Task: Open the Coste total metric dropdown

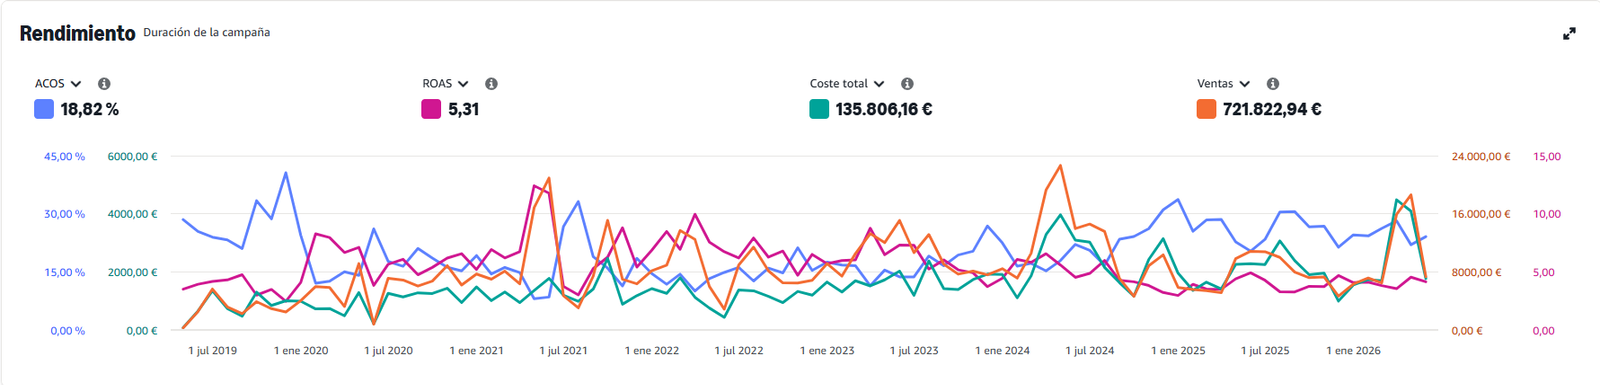Action: [x=847, y=84]
